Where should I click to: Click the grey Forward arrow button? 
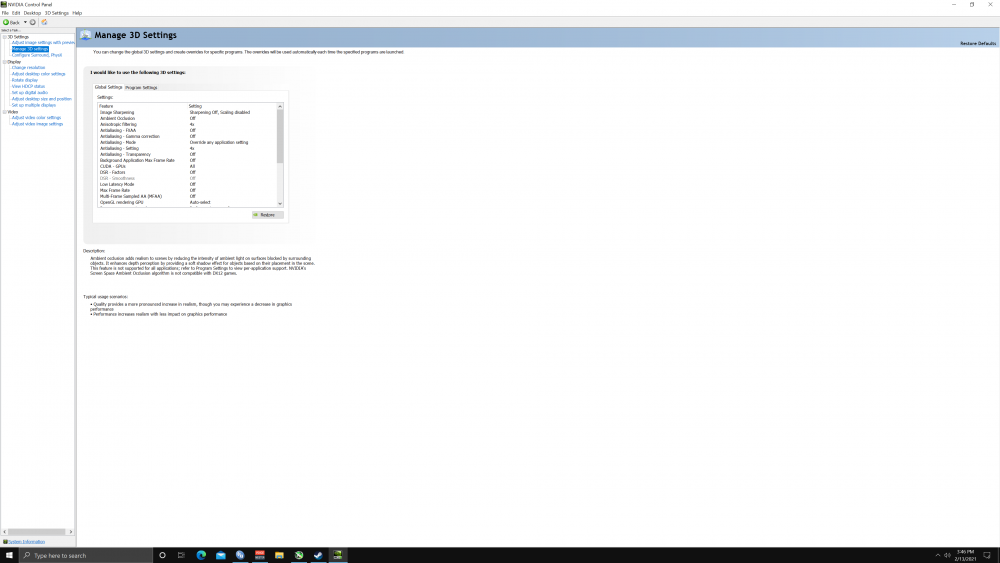33,22
